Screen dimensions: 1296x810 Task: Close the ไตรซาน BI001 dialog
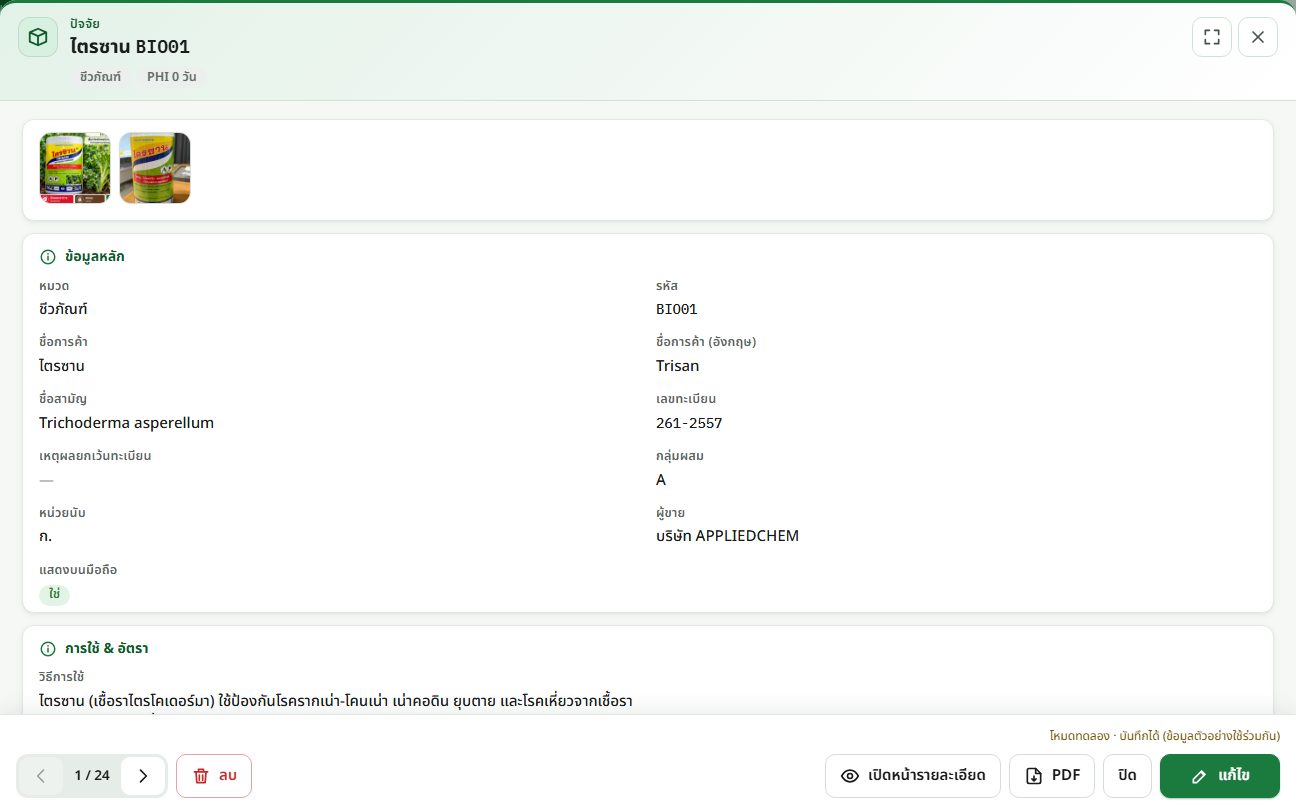(1258, 37)
